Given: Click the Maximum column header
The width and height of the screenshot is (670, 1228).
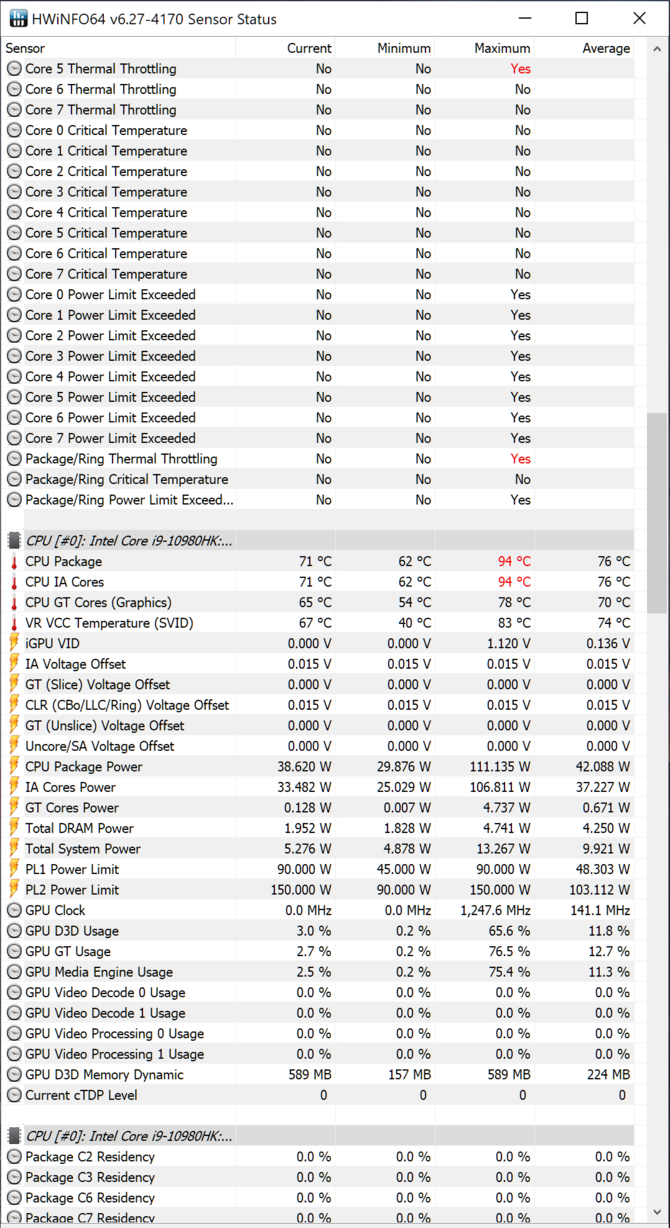Looking at the screenshot, I should coord(485,48).
